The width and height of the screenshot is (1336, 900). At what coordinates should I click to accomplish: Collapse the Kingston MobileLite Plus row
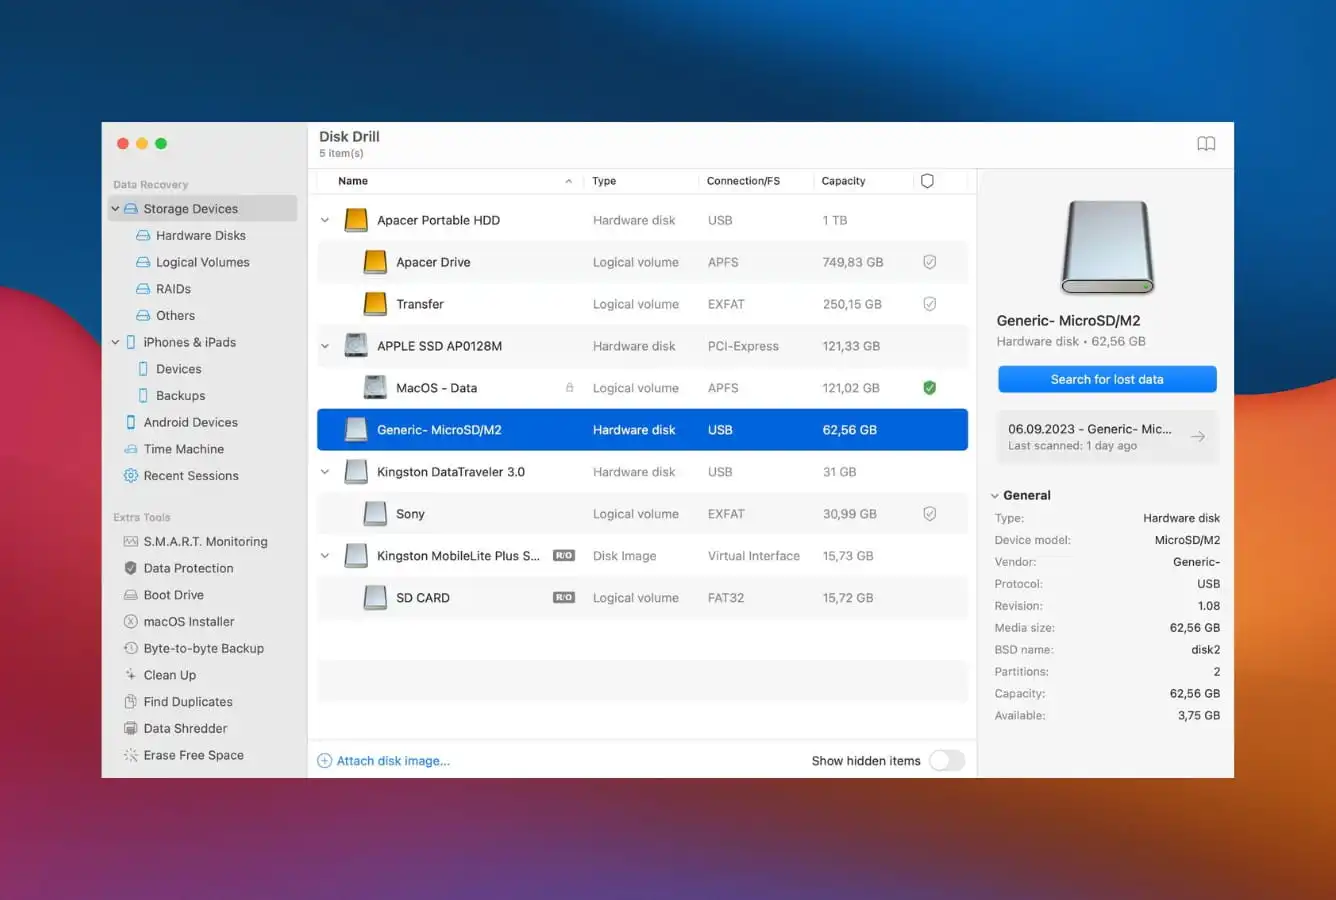[325, 556]
